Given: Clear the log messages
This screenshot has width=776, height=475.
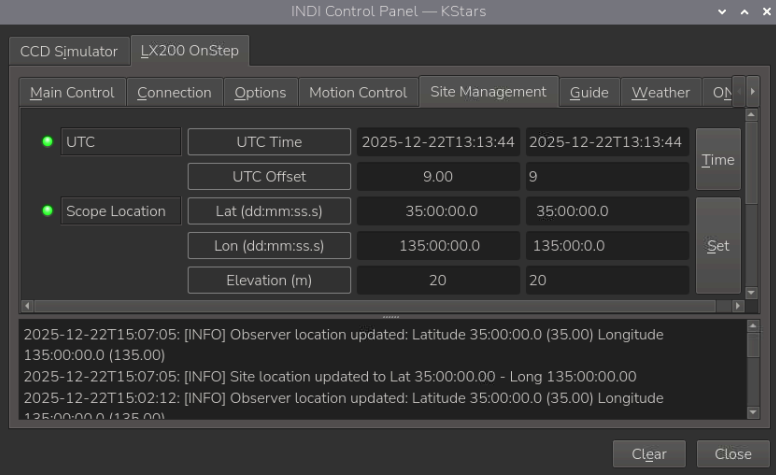Looking at the screenshot, I should (649, 454).
